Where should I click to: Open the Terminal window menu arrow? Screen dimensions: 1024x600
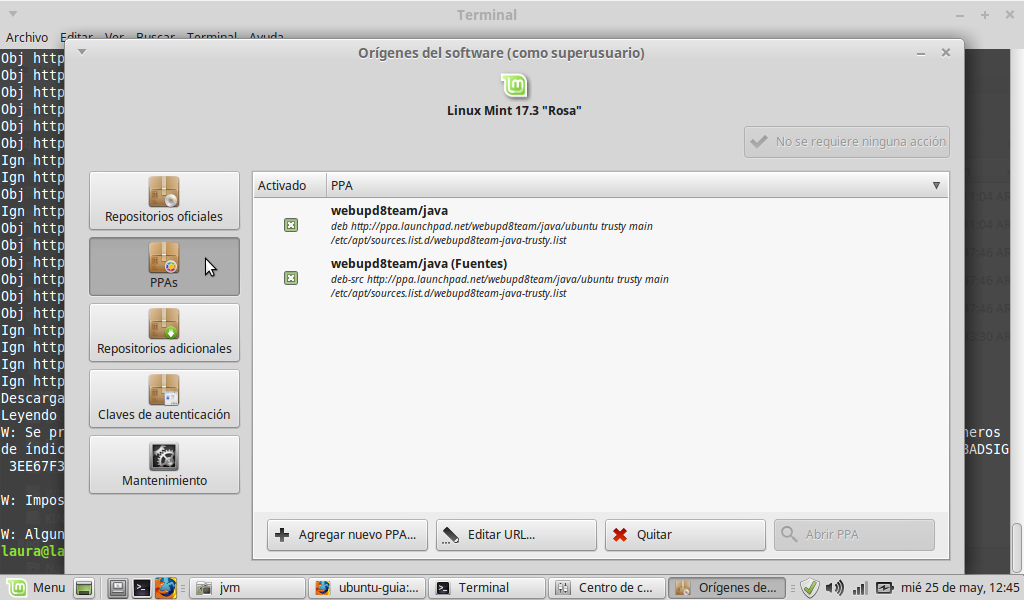tap(10, 15)
